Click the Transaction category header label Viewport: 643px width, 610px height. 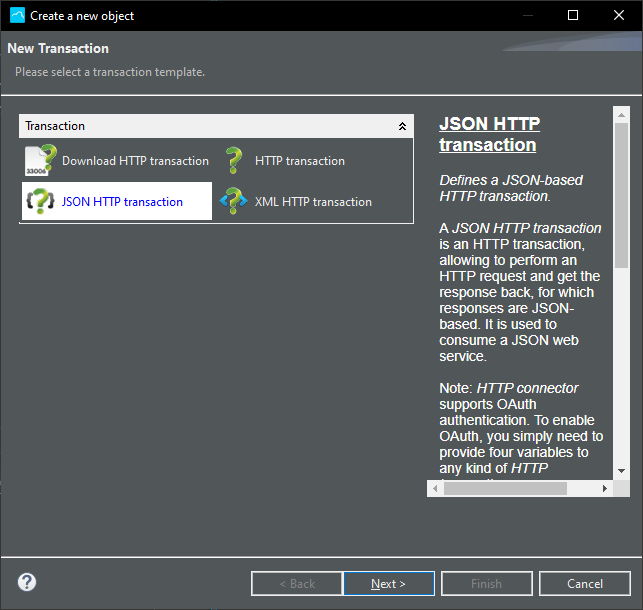pos(55,127)
